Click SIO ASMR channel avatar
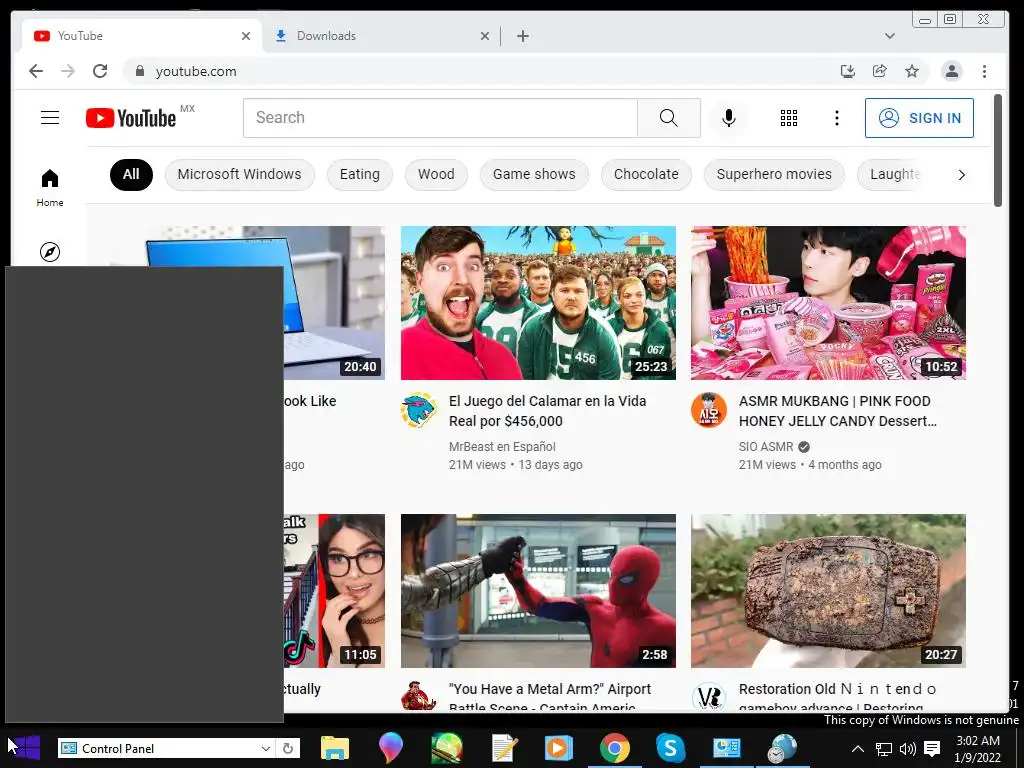The image size is (1024, 768). coord(709,410)
